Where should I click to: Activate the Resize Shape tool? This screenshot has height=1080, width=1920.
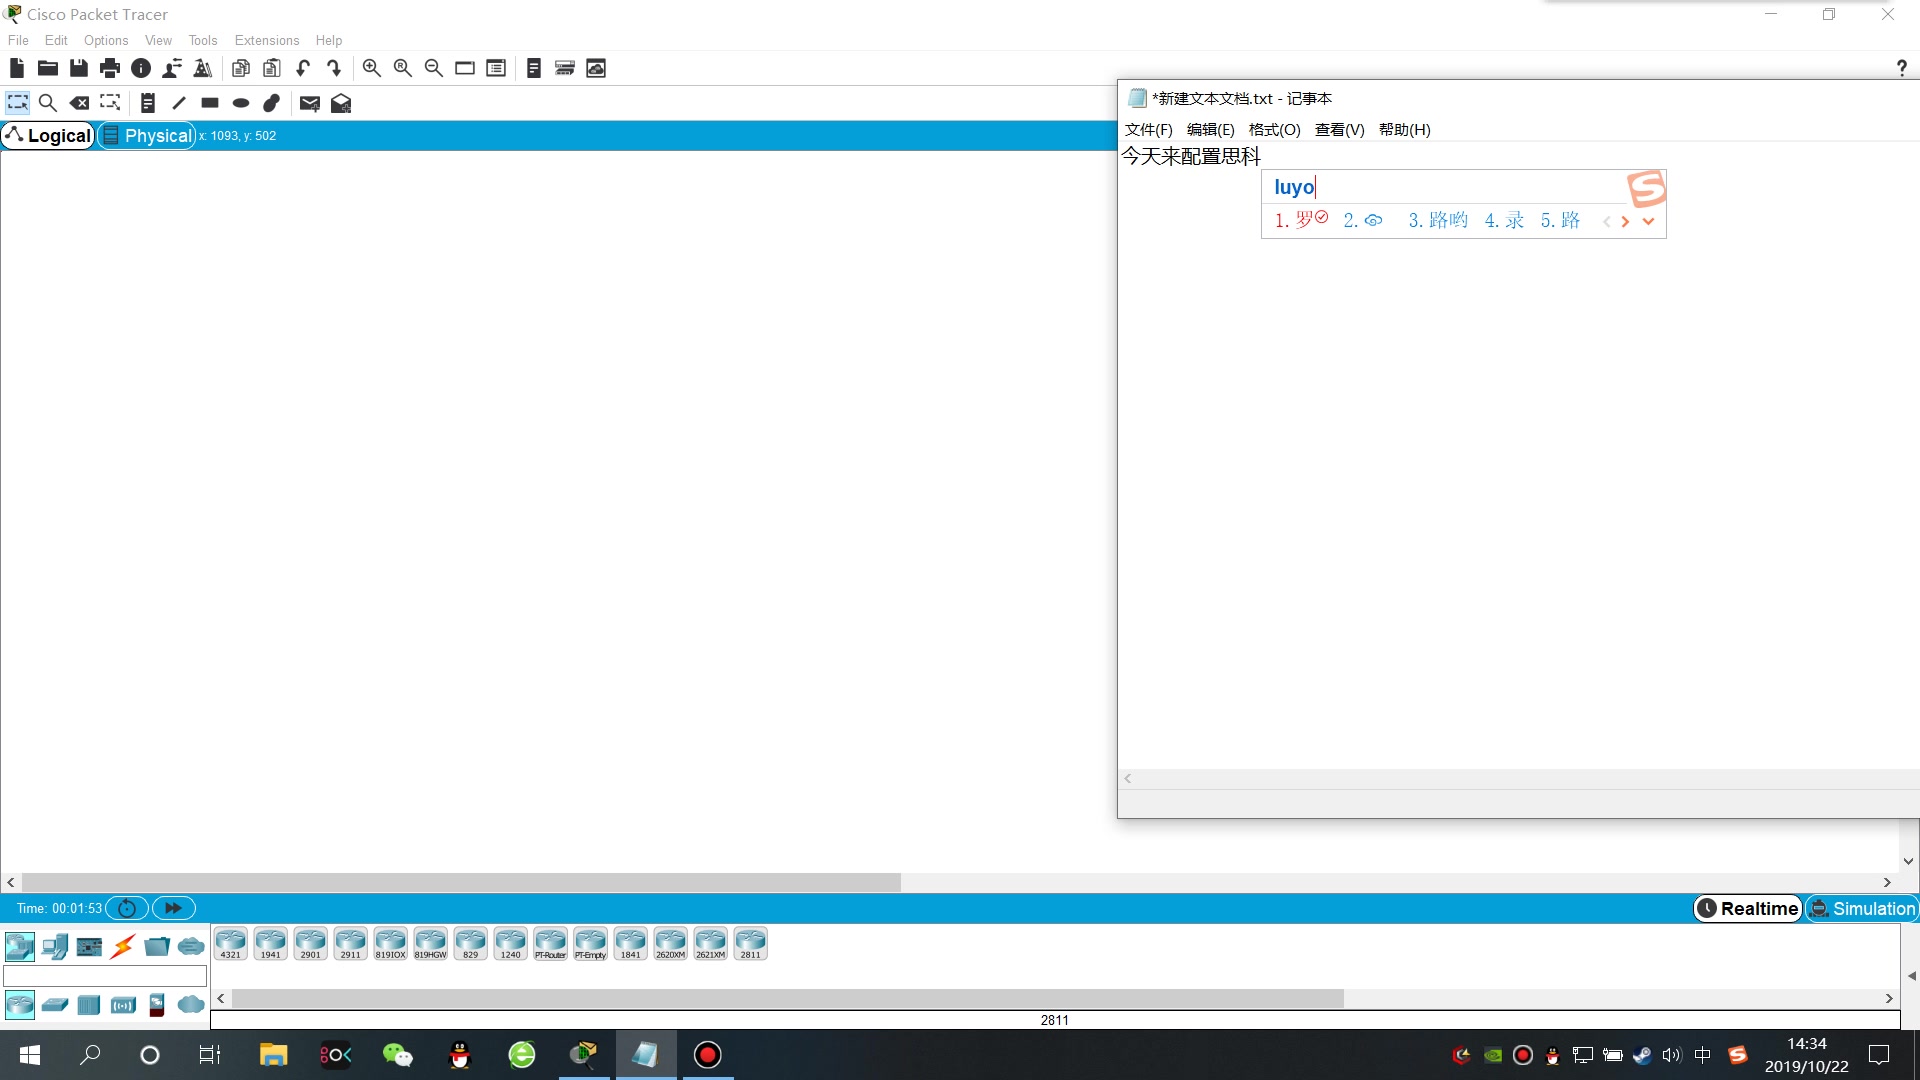click(110, 103)
